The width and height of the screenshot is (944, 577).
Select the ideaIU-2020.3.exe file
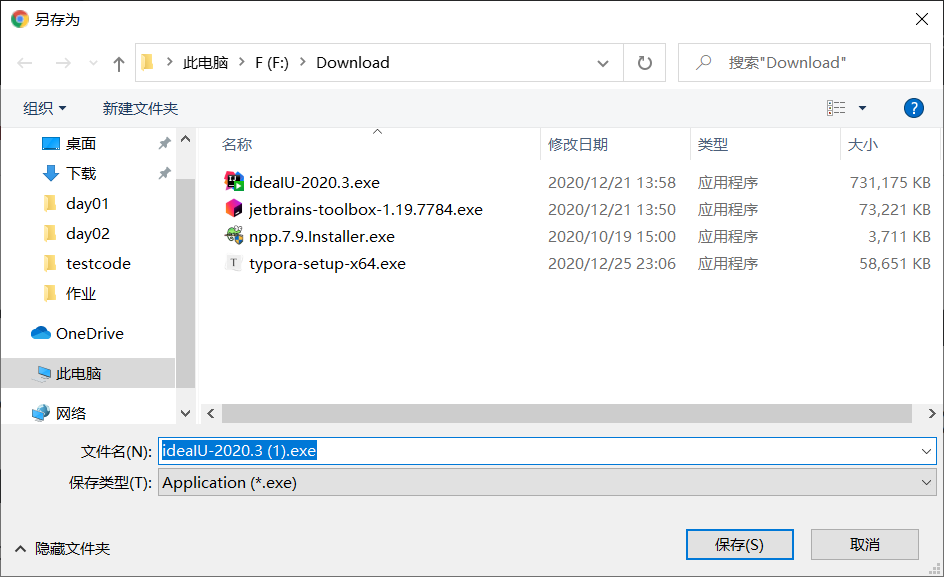point(314,182)
